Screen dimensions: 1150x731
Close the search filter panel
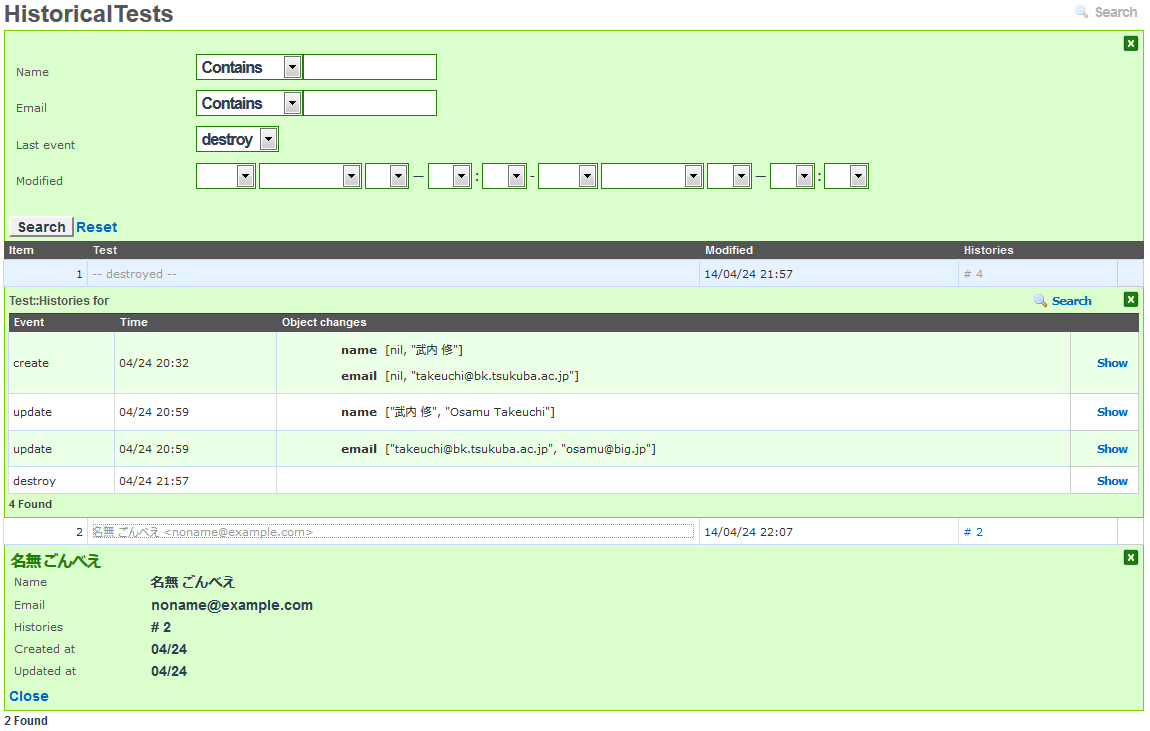(x=1130, y=43)
